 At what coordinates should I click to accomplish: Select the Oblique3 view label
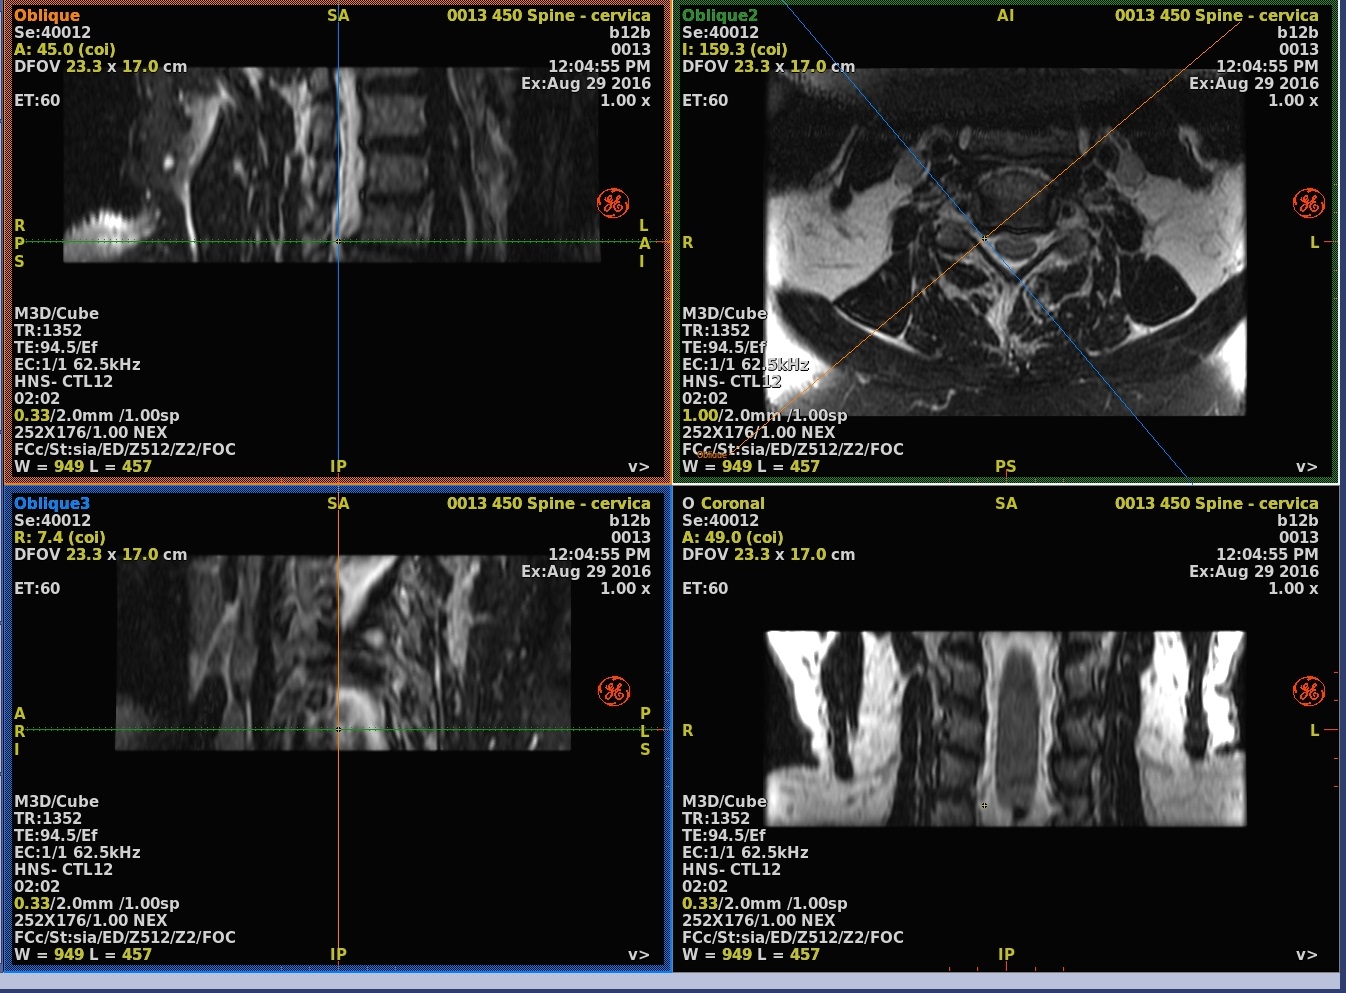coord(52,503)
